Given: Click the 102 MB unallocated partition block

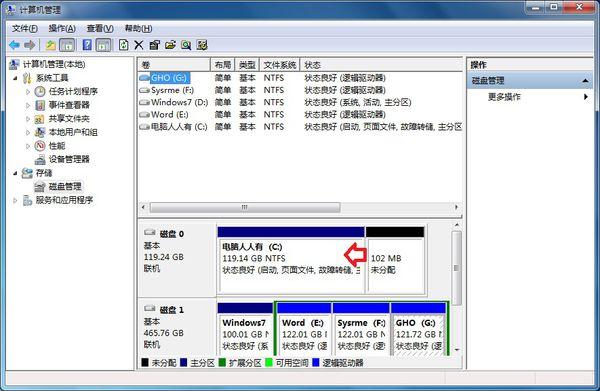Looking at the screenshot, I should [395, 260].
